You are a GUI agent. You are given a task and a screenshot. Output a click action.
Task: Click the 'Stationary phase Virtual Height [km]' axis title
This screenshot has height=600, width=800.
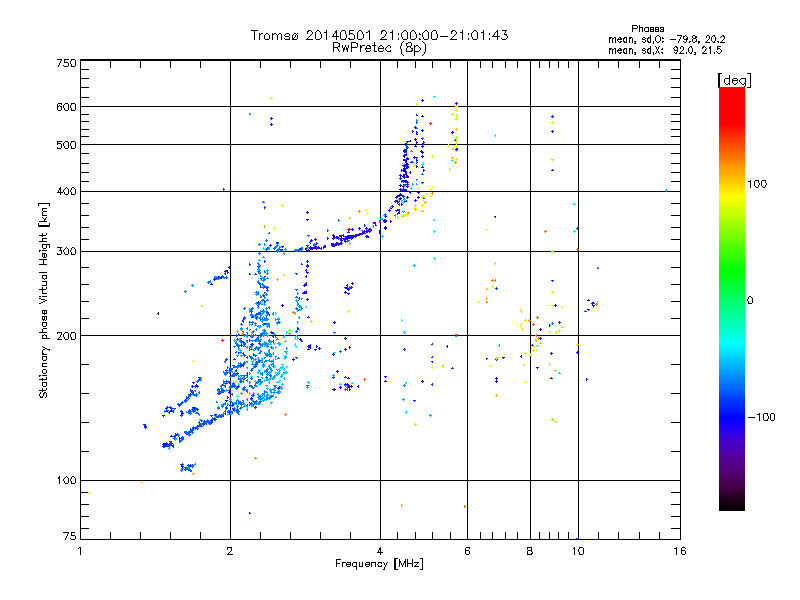(x=44, y=301)
